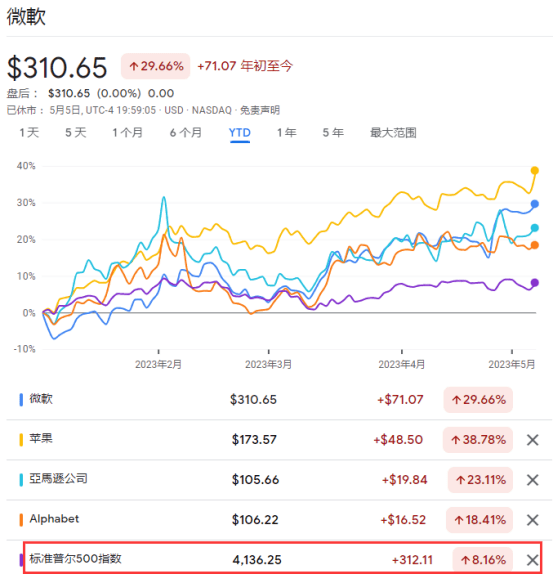Click the 盘后 after-hours price line
This screenshot has height=574, width=554.
click(90, 93)
